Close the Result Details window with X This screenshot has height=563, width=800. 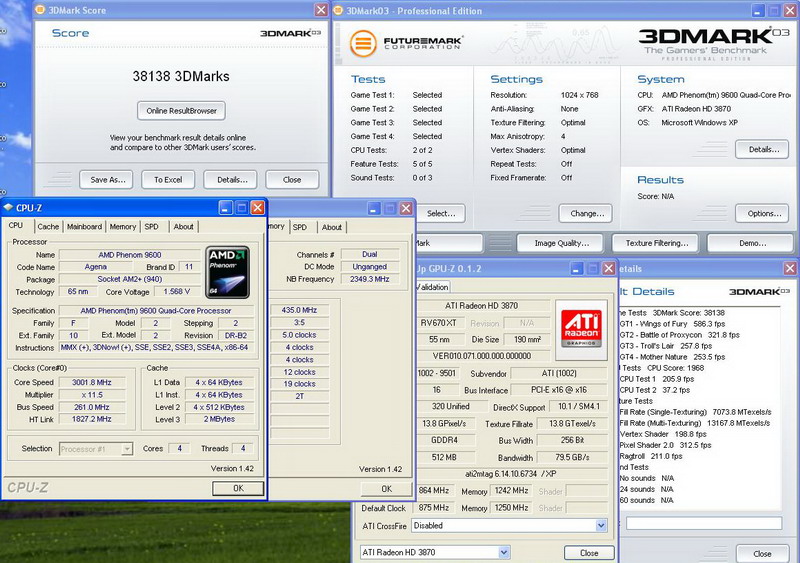tap(790, 268)
